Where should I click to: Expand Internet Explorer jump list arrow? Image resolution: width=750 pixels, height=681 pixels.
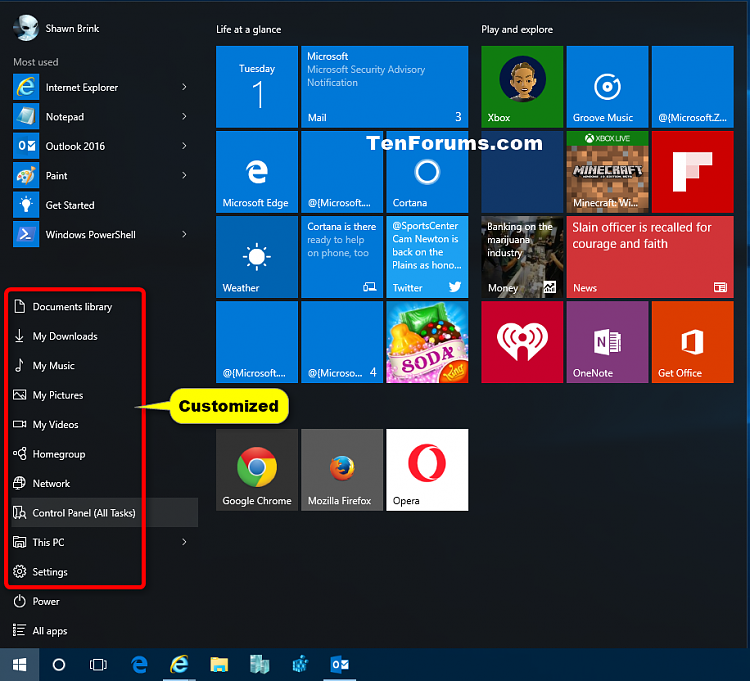(x=184, y=87)
